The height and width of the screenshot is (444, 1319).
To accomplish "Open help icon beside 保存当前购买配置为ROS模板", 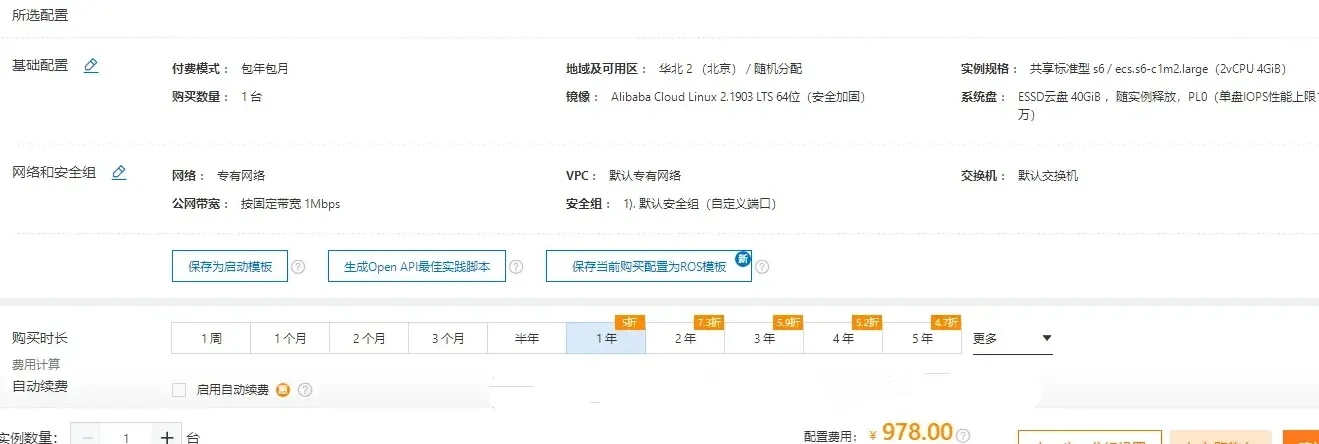I will coord(762,268).
